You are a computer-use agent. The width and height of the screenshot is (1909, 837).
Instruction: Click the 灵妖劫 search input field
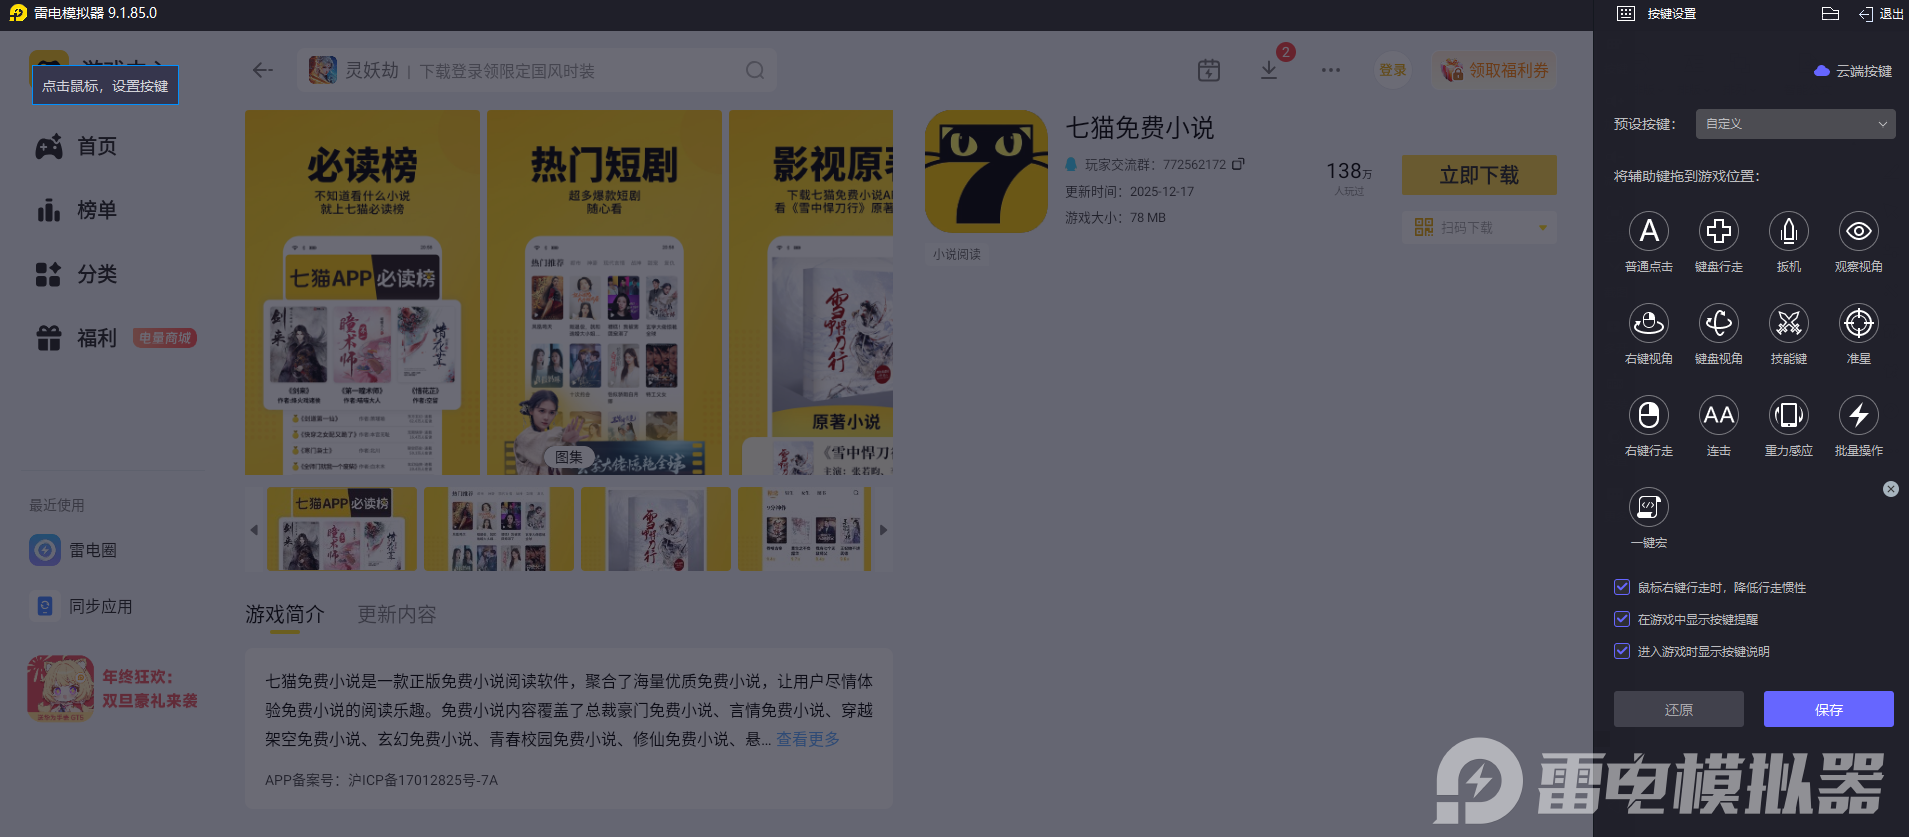tap(537, 70)
